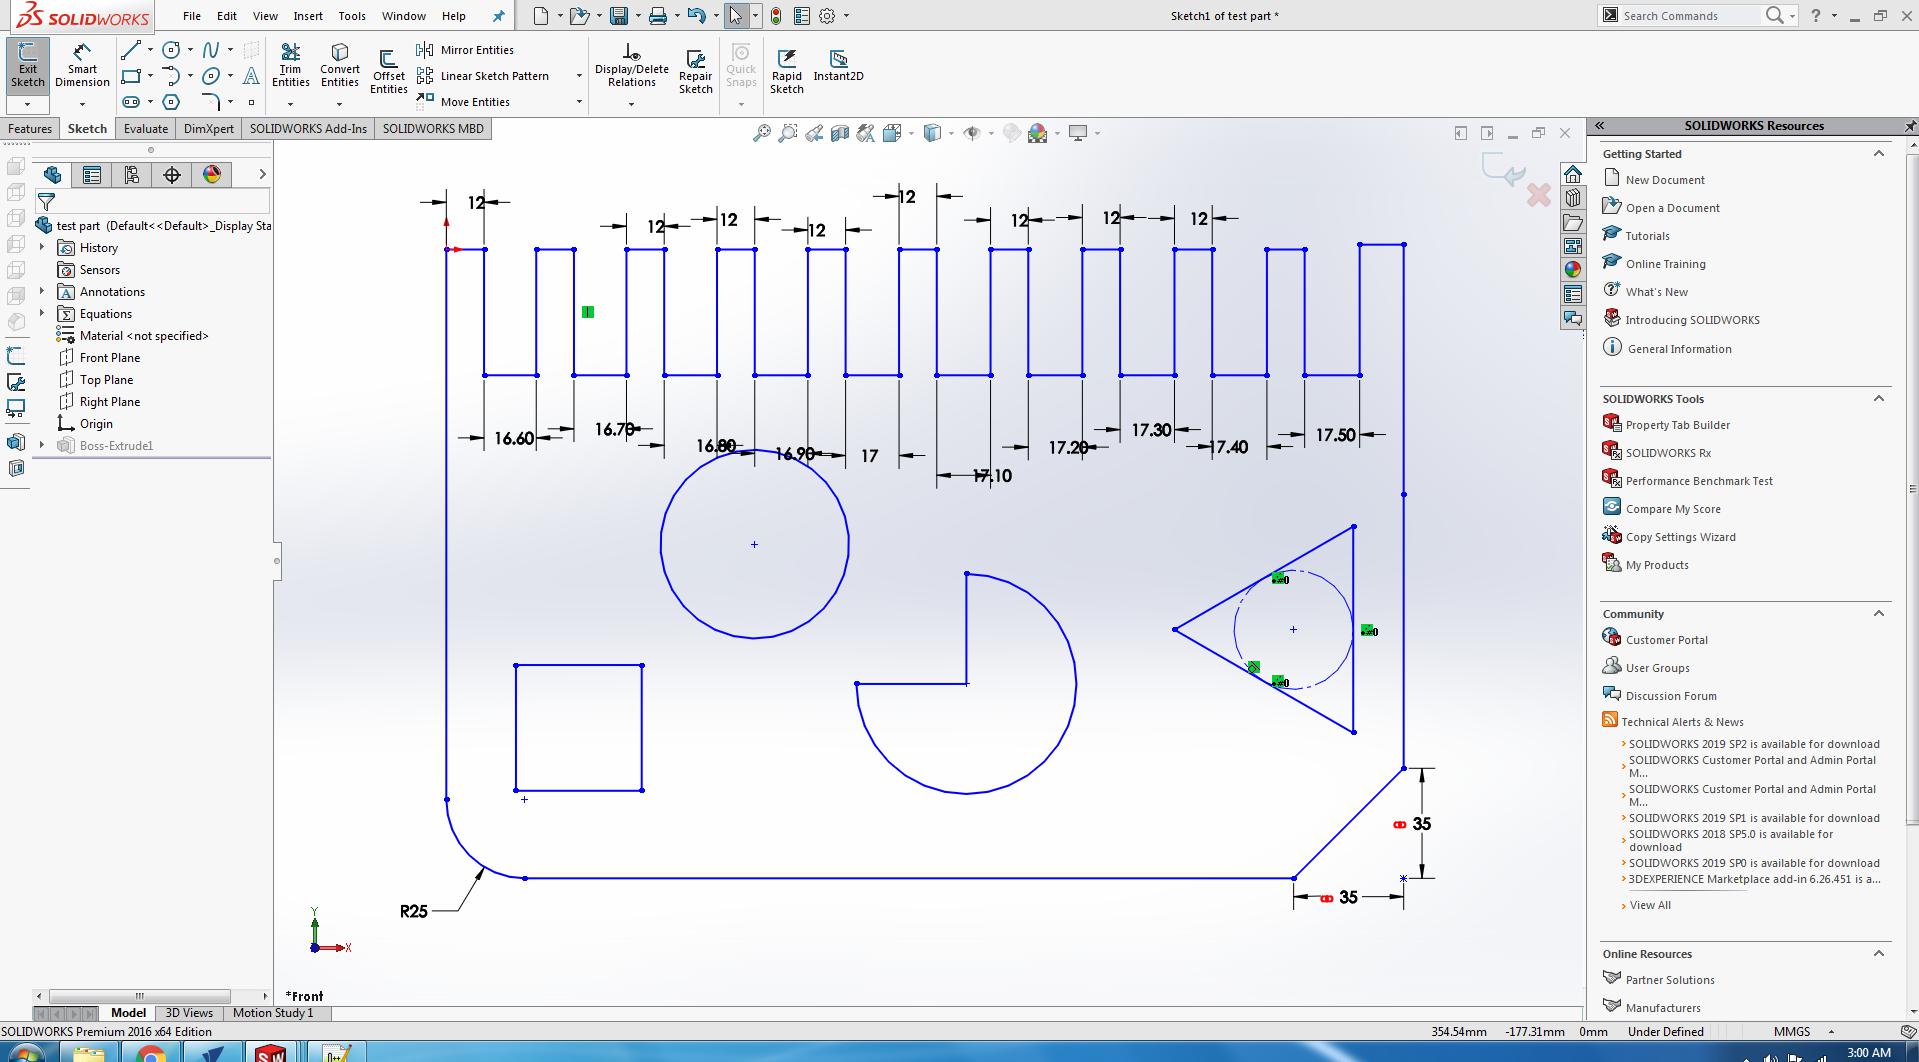Screen dimensions: 1919x1062
Task: Toggle Instant2D mode
Action: coord(838,65)
